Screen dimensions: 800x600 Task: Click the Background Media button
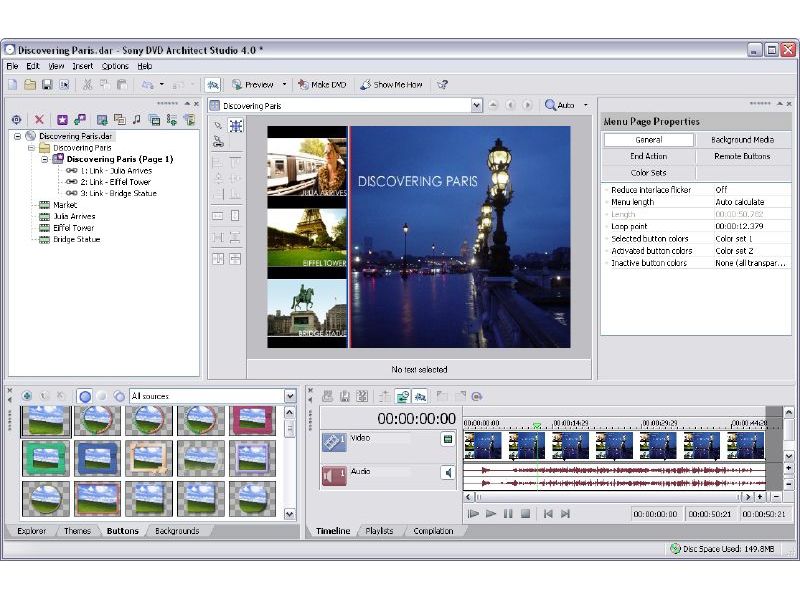click(x=742, y=140)
